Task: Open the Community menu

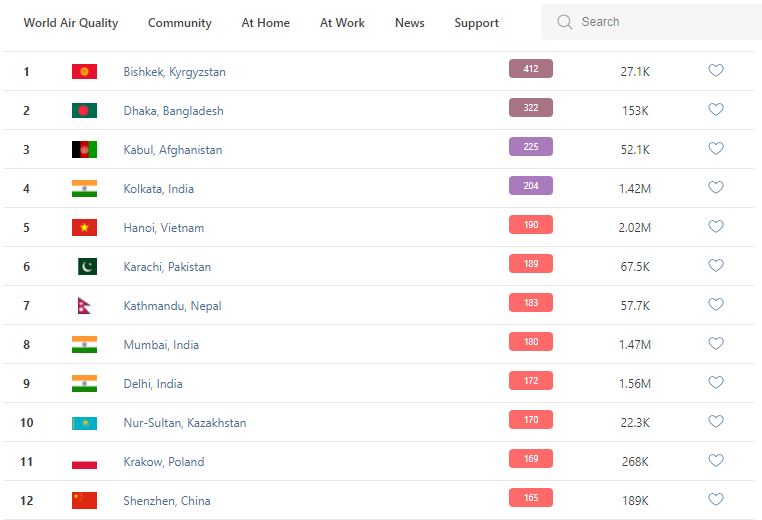Action: (180, 23)
